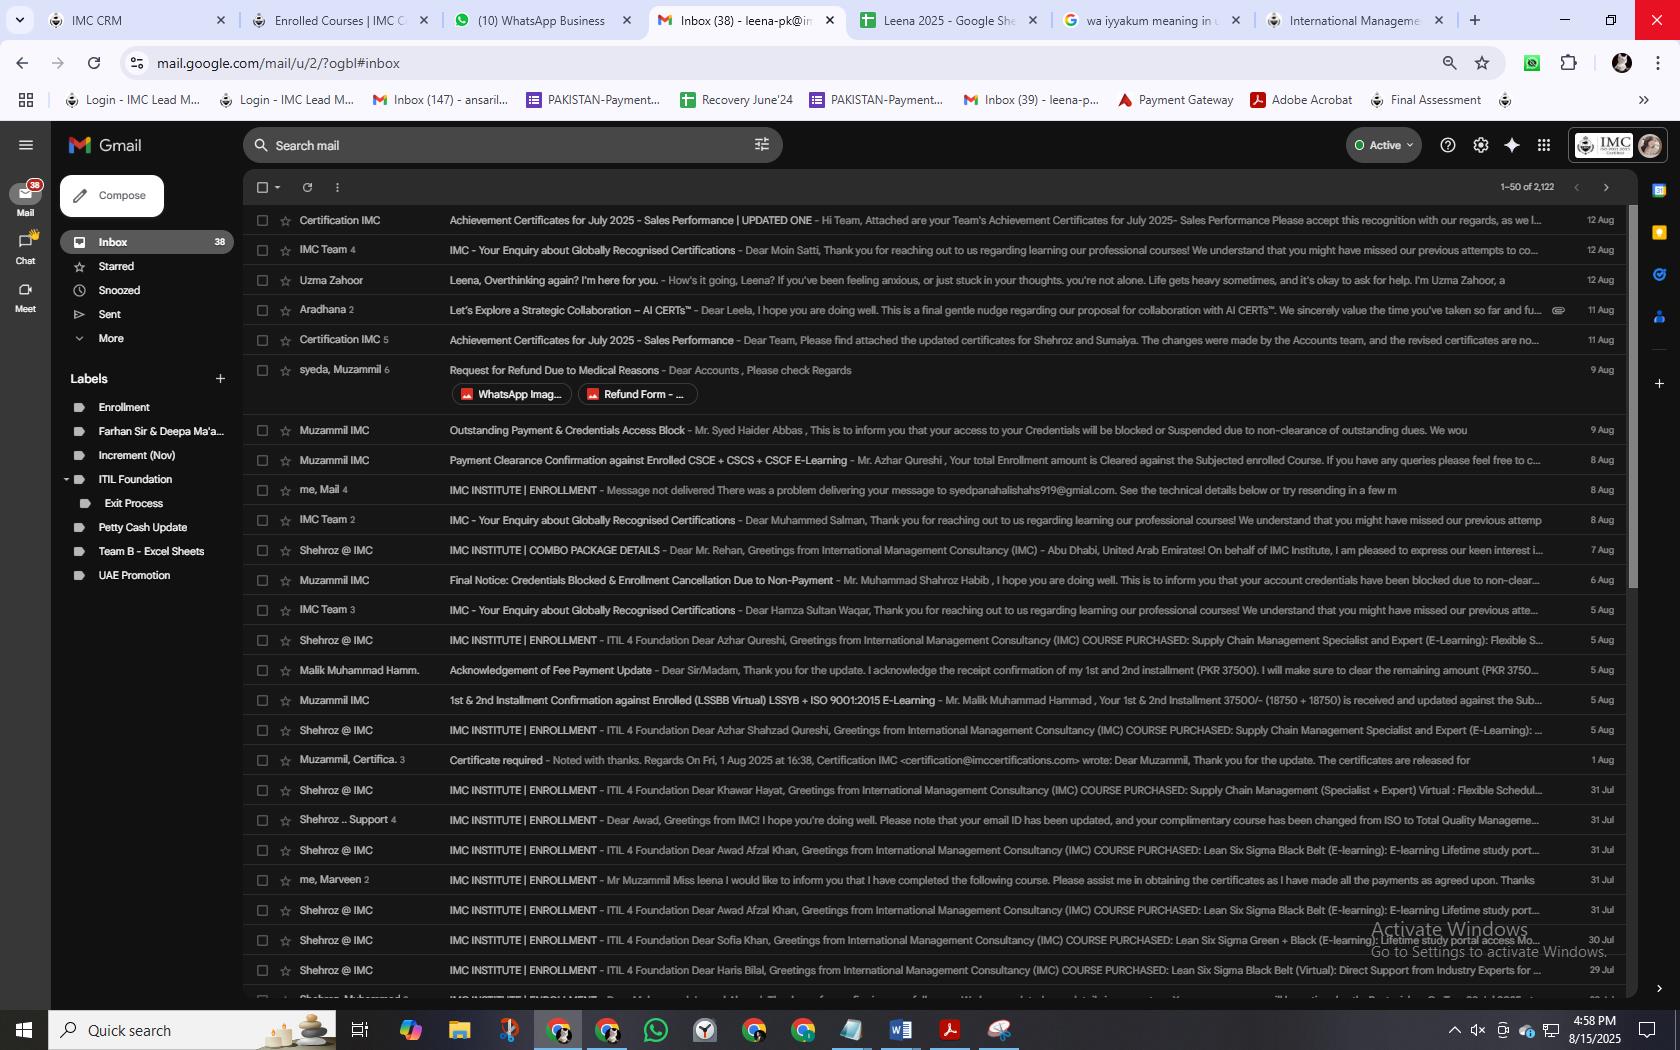Click the email list vertical scrollbar

pyautogui.click(x=1634, y=396)
